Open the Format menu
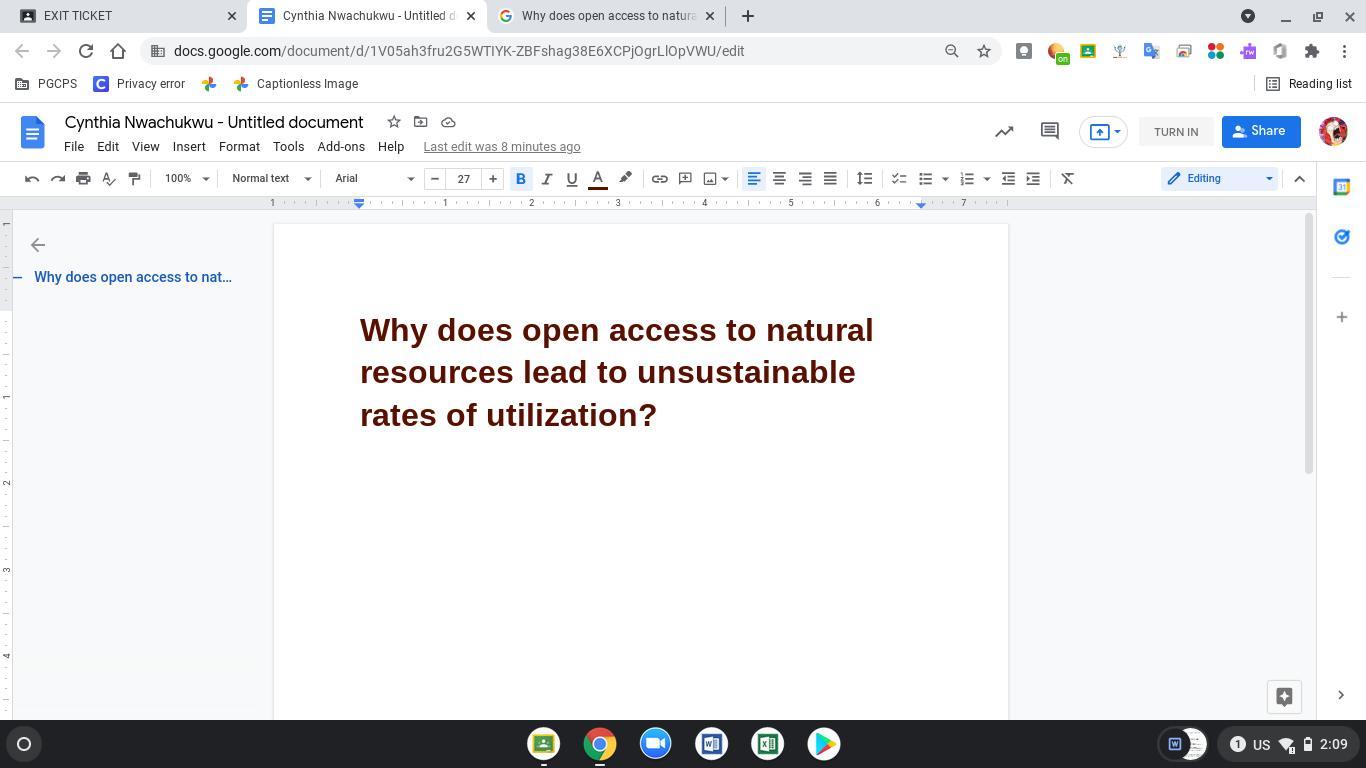Viewport: 1366px width, 768px height. [x=239, y=147]
